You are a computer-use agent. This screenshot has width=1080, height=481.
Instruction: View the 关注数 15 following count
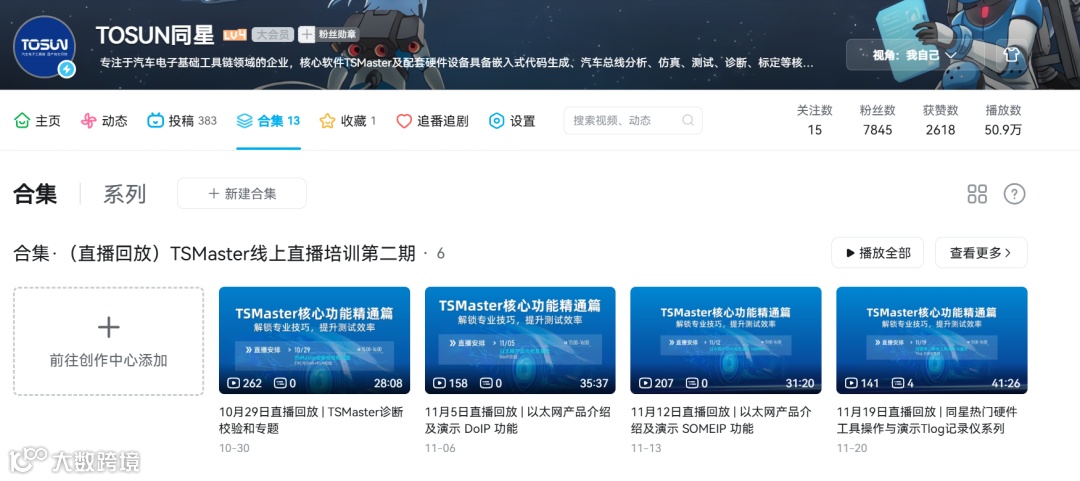tap(815, 120)
